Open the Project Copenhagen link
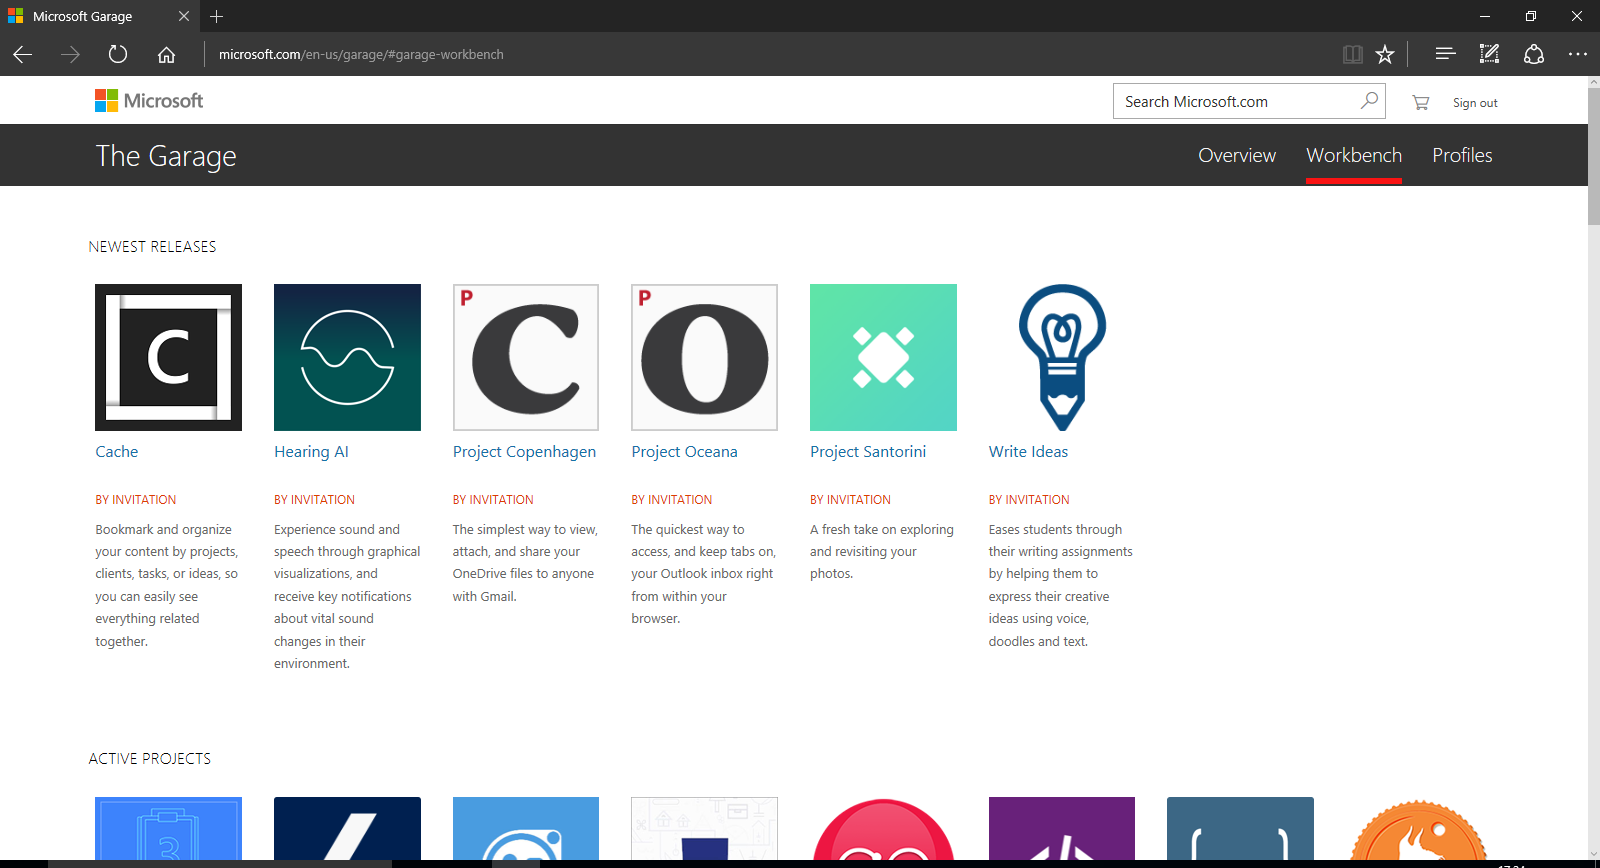Viewport: 1600px width, 868px height. 524,452
